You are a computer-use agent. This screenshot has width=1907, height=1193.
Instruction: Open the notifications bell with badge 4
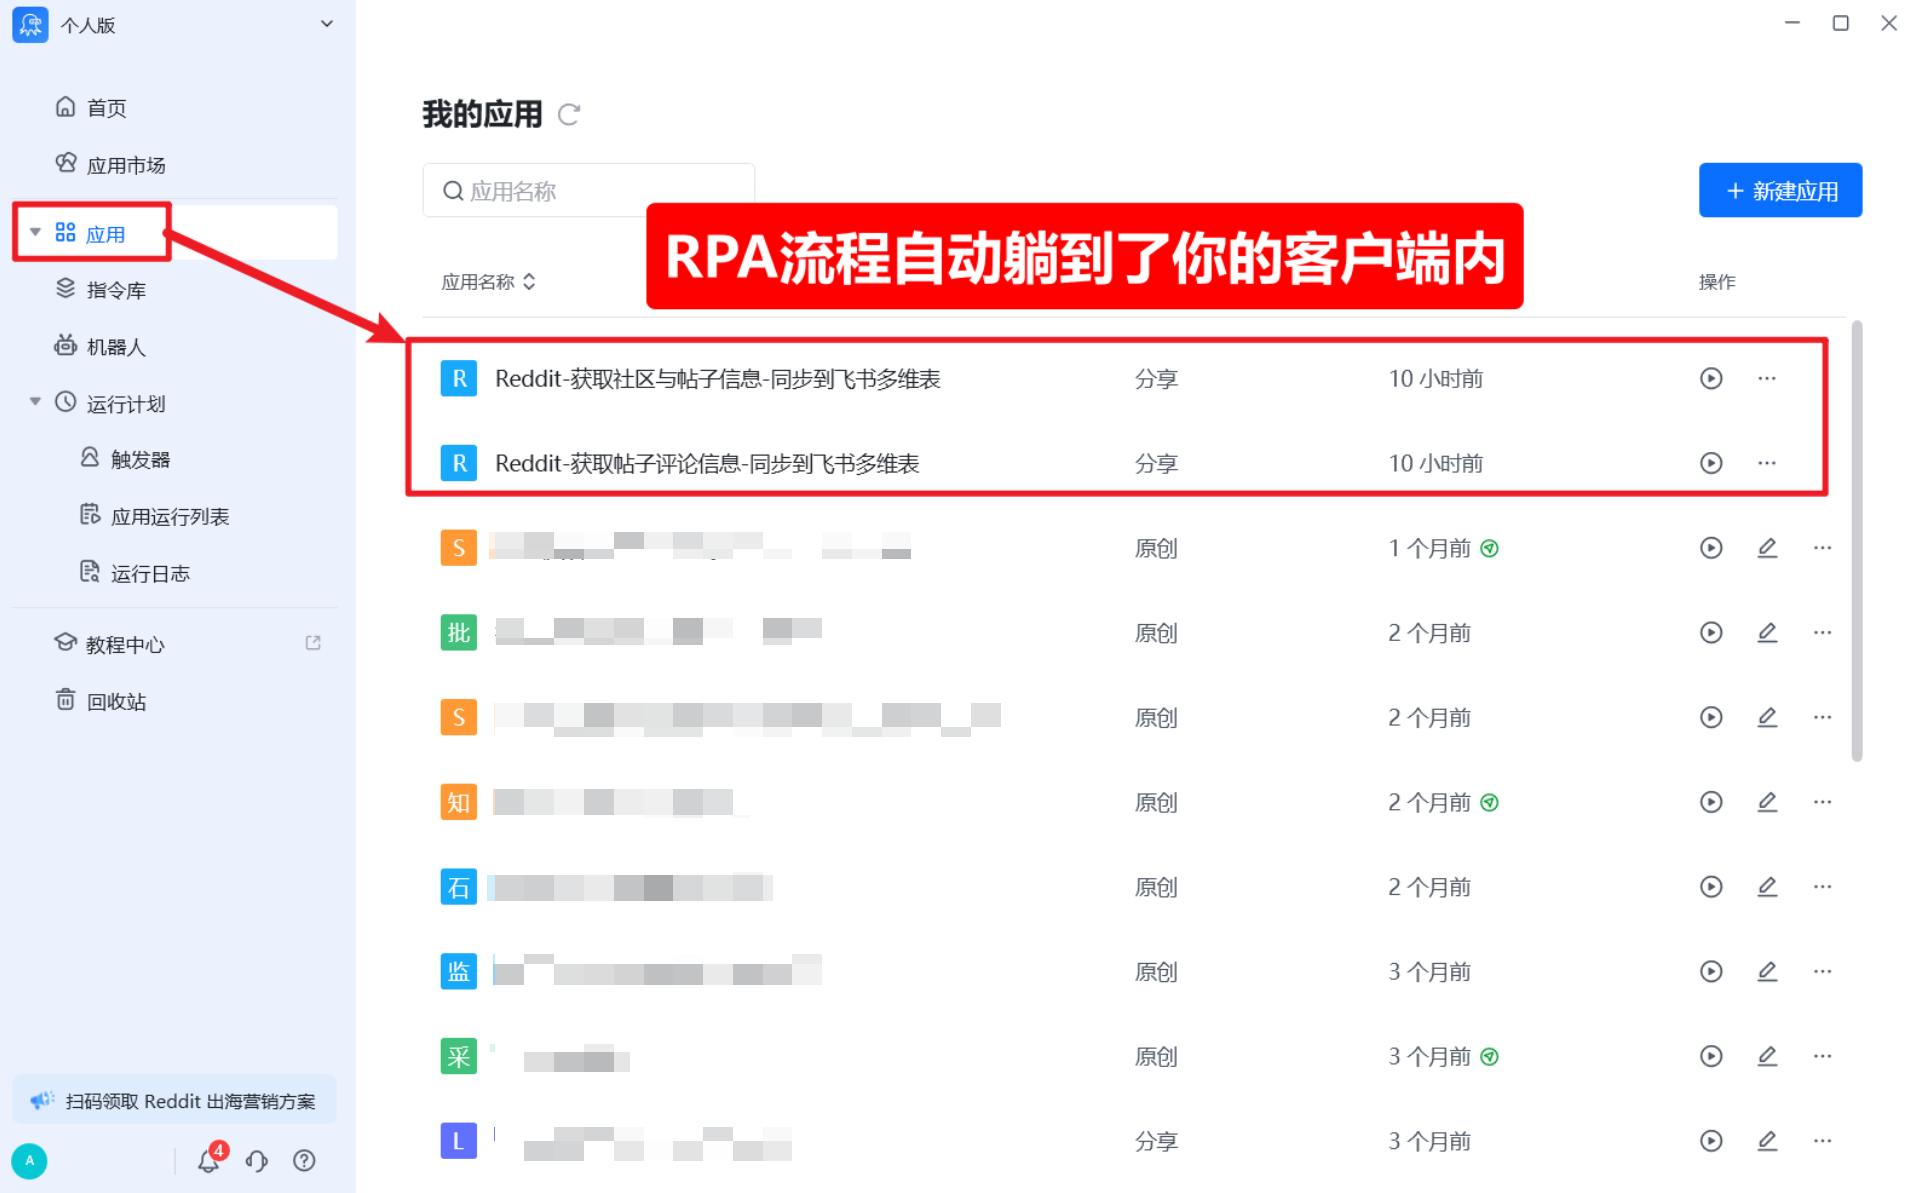pyautogui.click(x=210, y=1159)
